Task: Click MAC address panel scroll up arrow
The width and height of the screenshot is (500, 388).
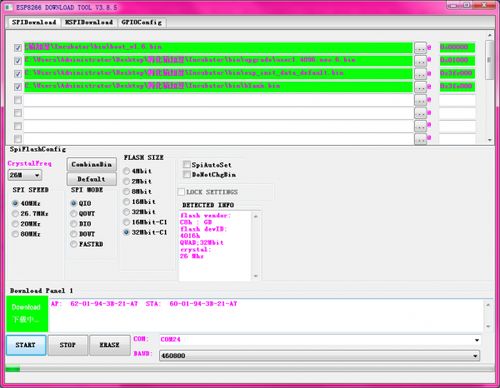Action: pyautogui.click(x=488, y=305)
